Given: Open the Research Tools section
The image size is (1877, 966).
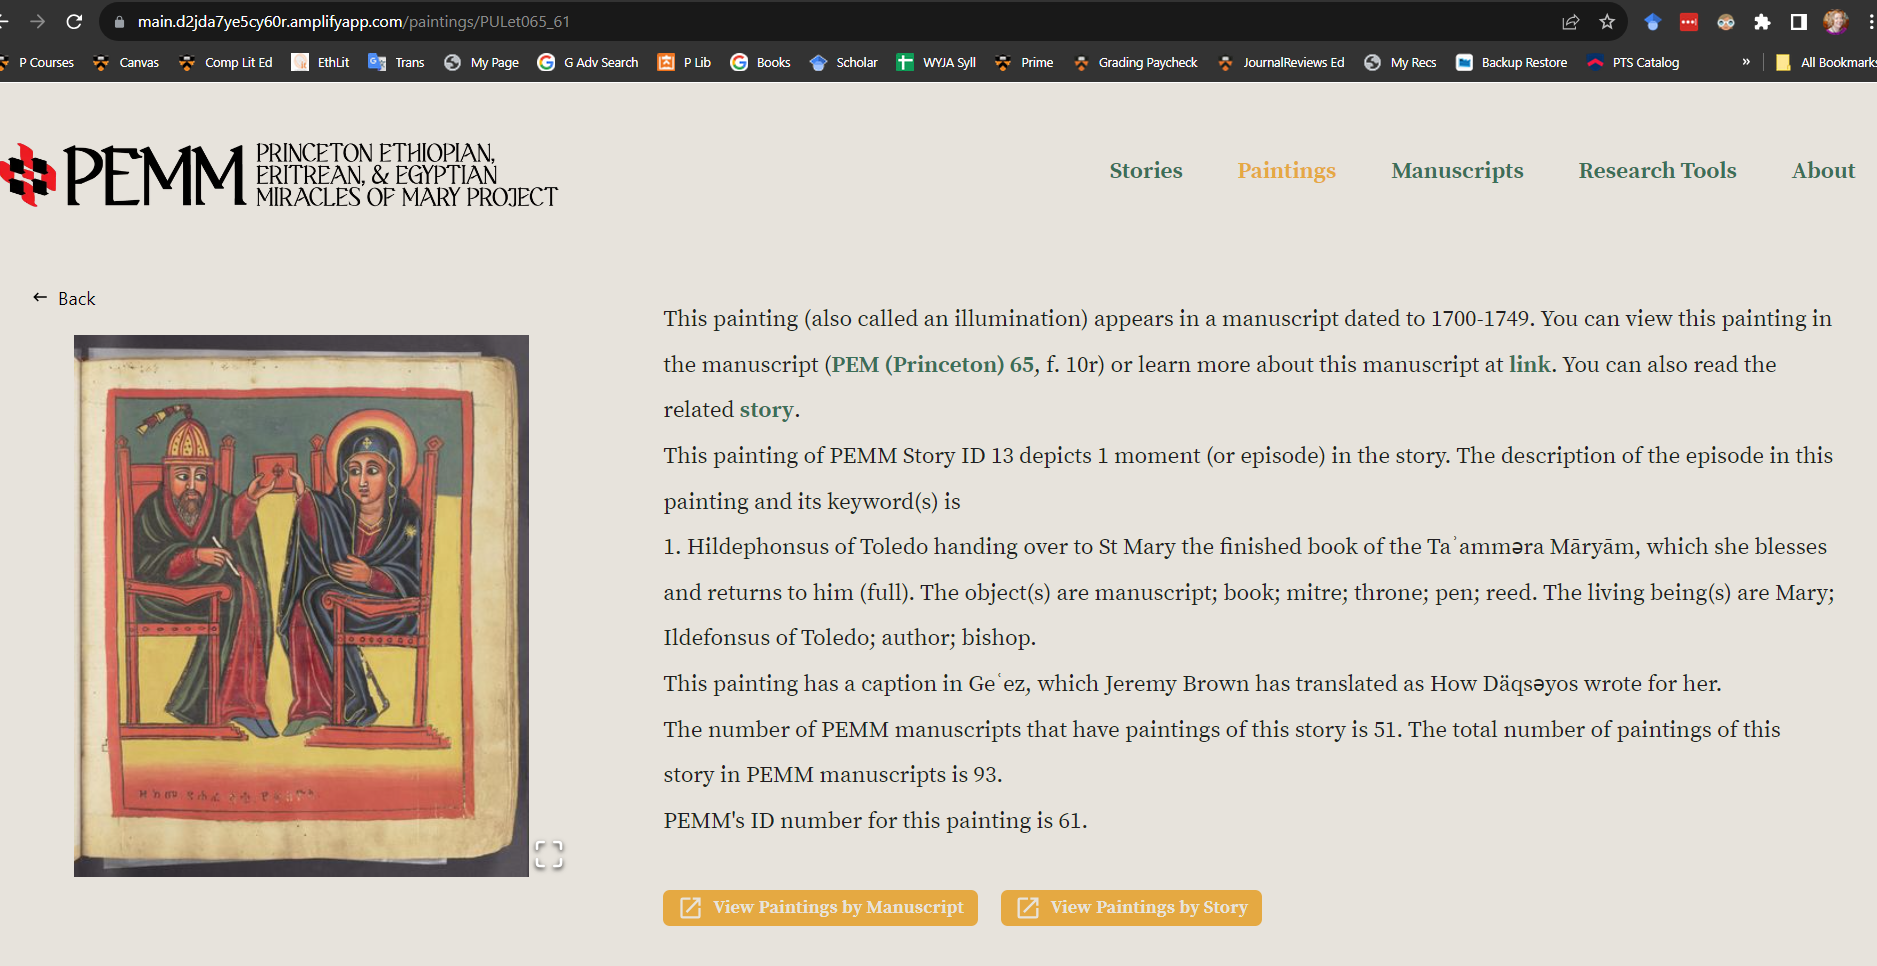Looking at the screenshot, I should point(1656,170).
